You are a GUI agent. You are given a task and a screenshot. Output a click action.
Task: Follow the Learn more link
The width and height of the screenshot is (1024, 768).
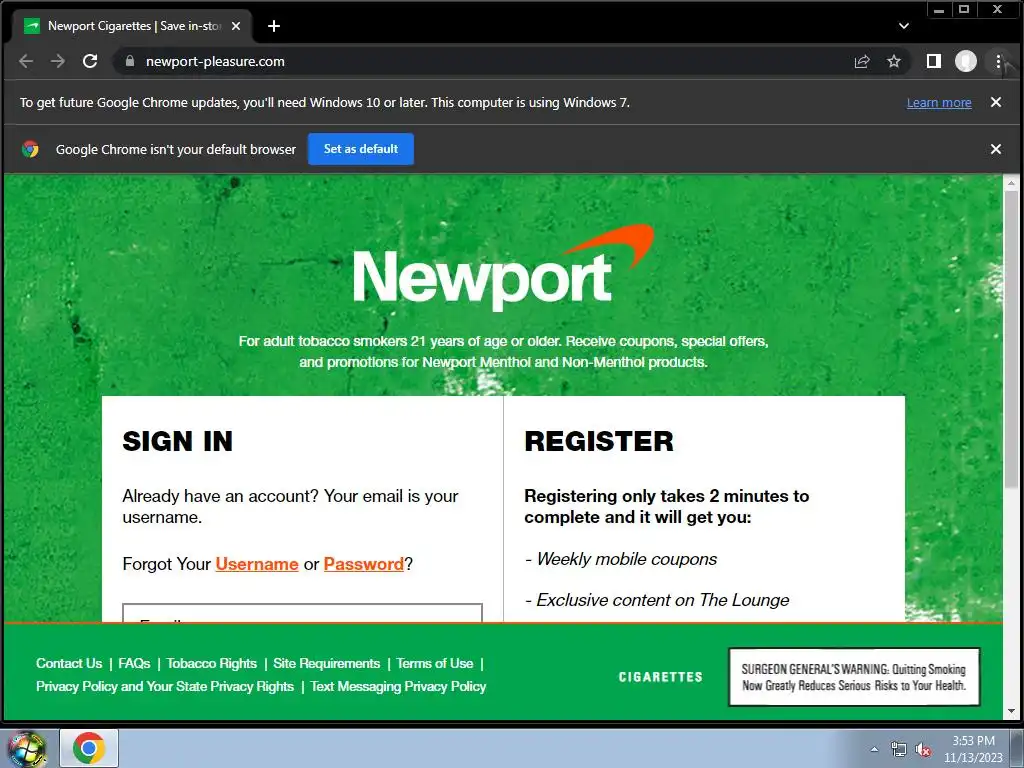click(939, 103)
